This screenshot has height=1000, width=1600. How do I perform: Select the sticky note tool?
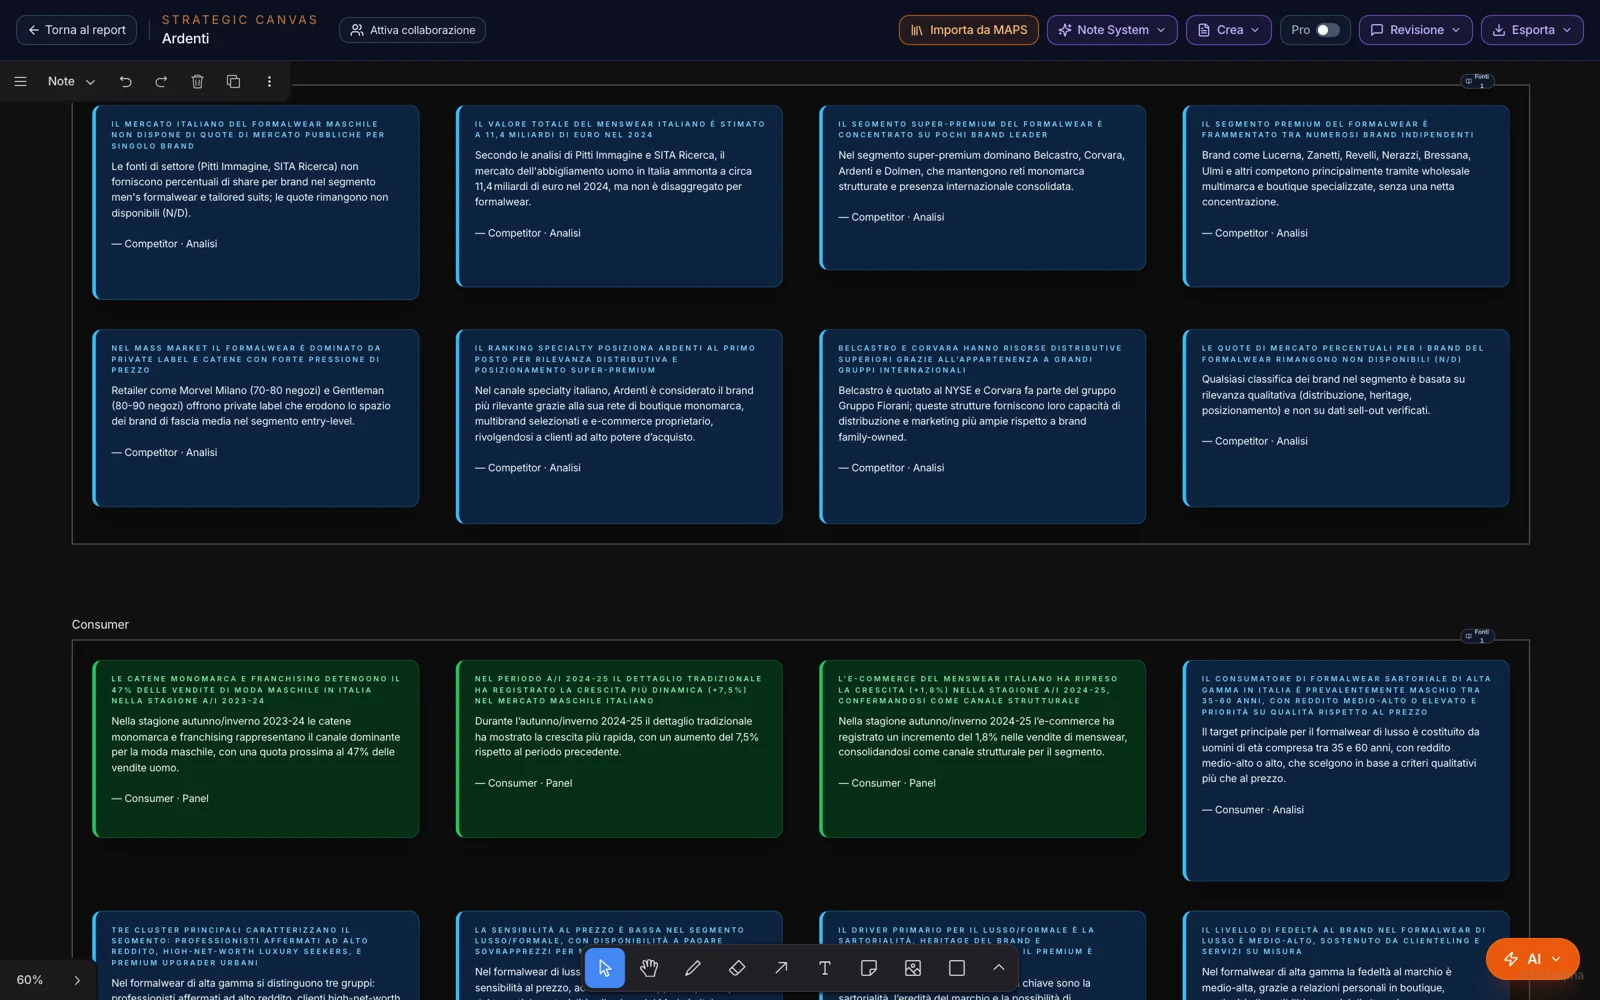click(869, 968)
